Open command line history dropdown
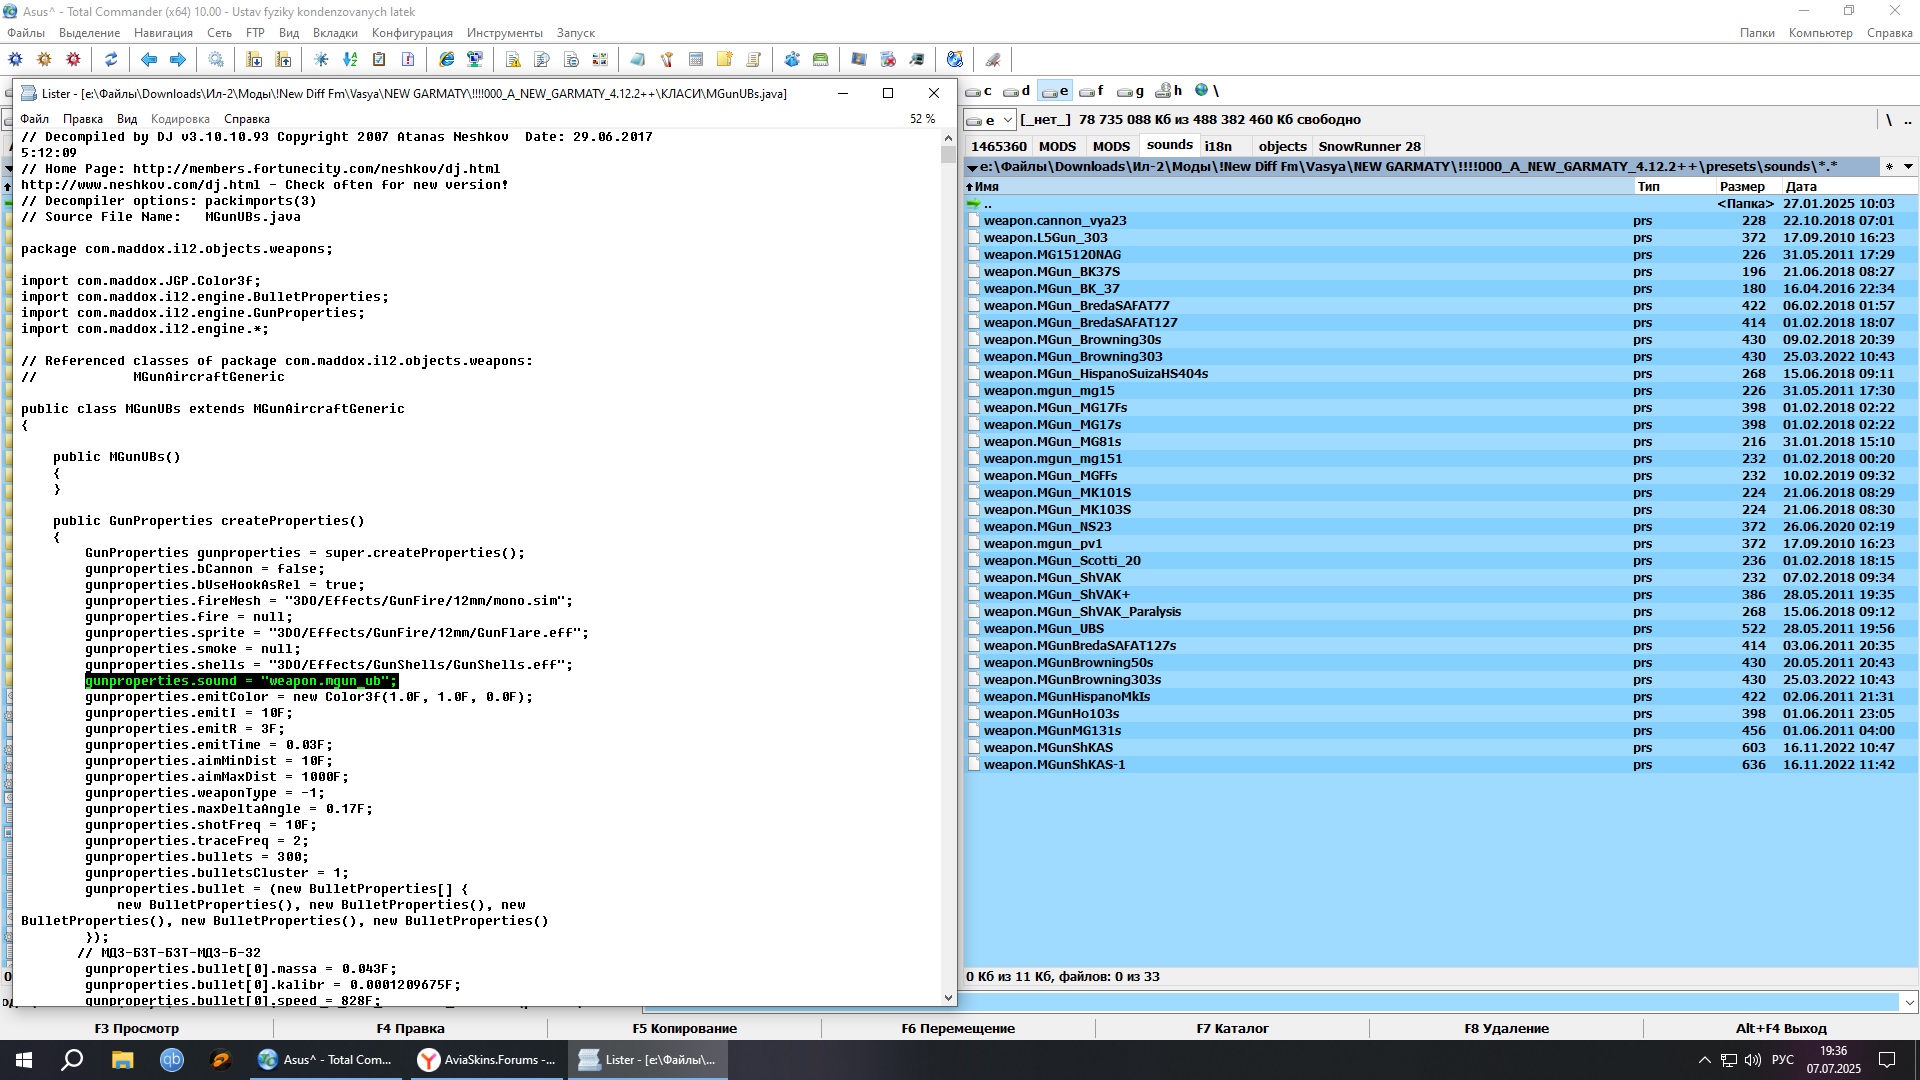The width and height of the screenshot is (1920, 1080). [1909, 1002]
